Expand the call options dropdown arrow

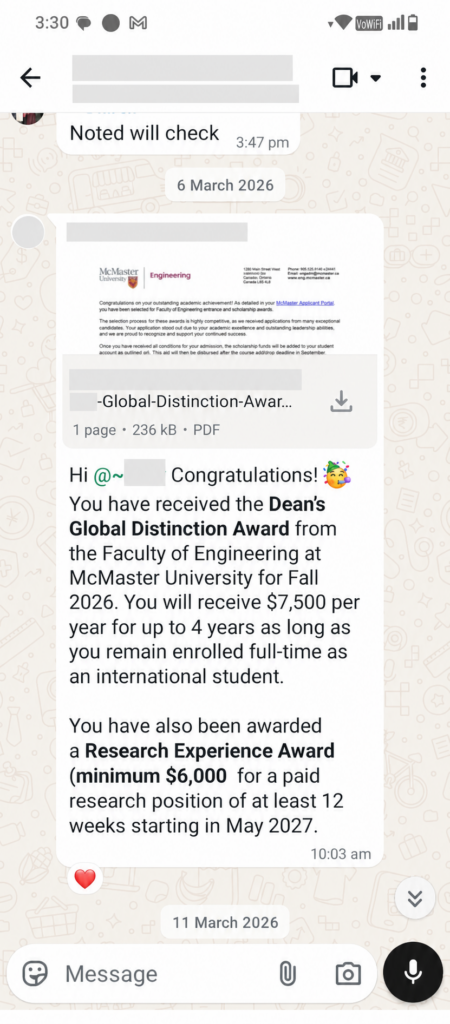pyautogui.click(x=376, y=78)
